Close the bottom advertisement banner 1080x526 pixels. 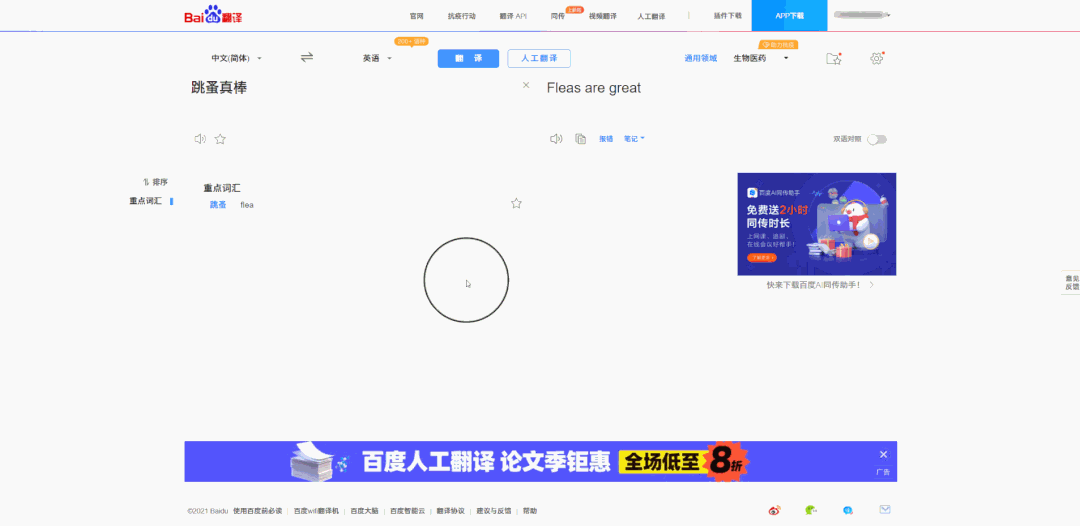pos(884,454)
